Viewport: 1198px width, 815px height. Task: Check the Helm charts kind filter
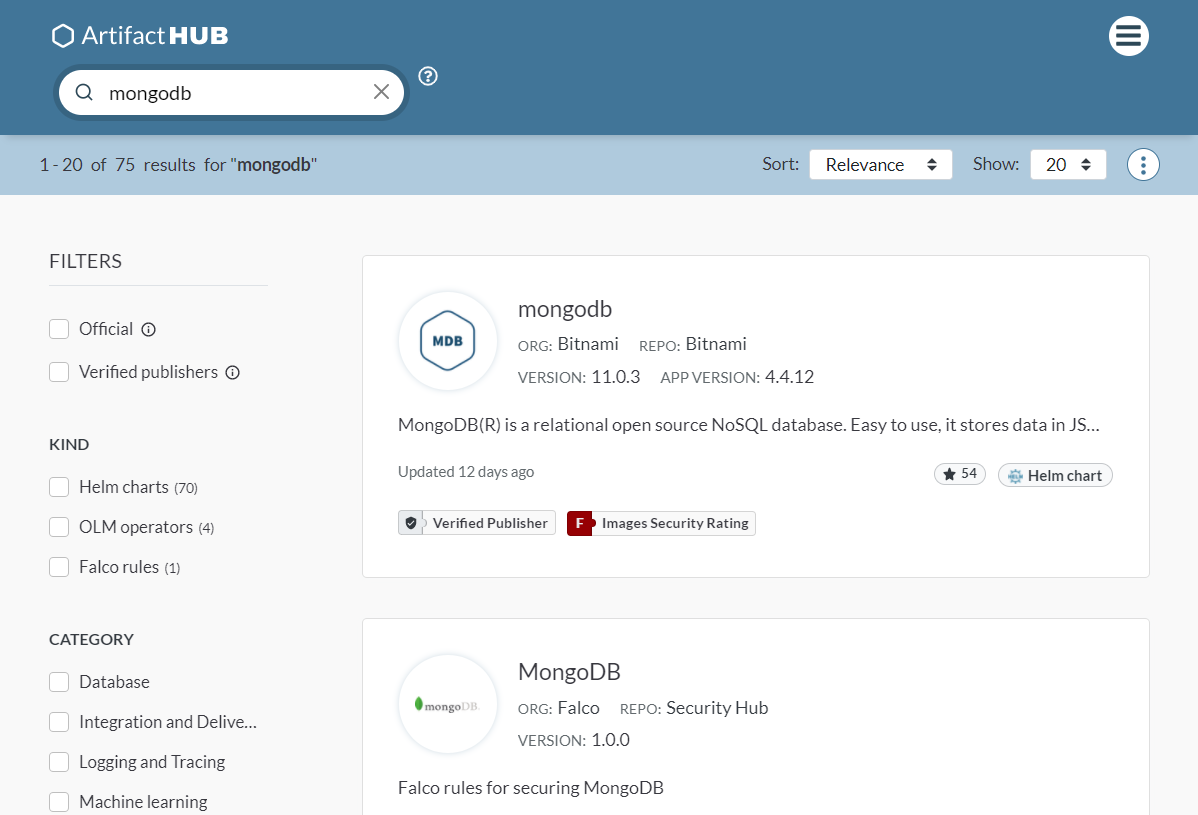59,487
